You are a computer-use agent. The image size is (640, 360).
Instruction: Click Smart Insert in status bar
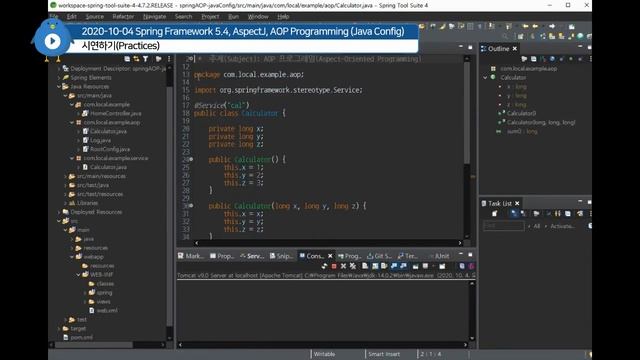click(384, 354)
